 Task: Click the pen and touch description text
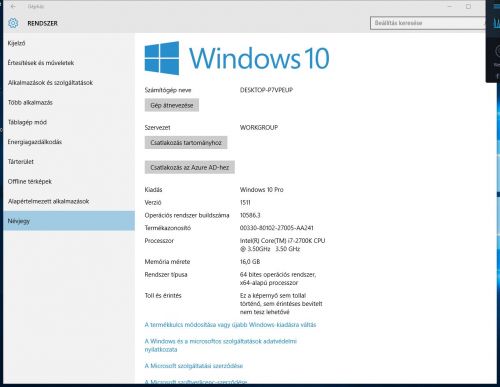click(281, 304)
